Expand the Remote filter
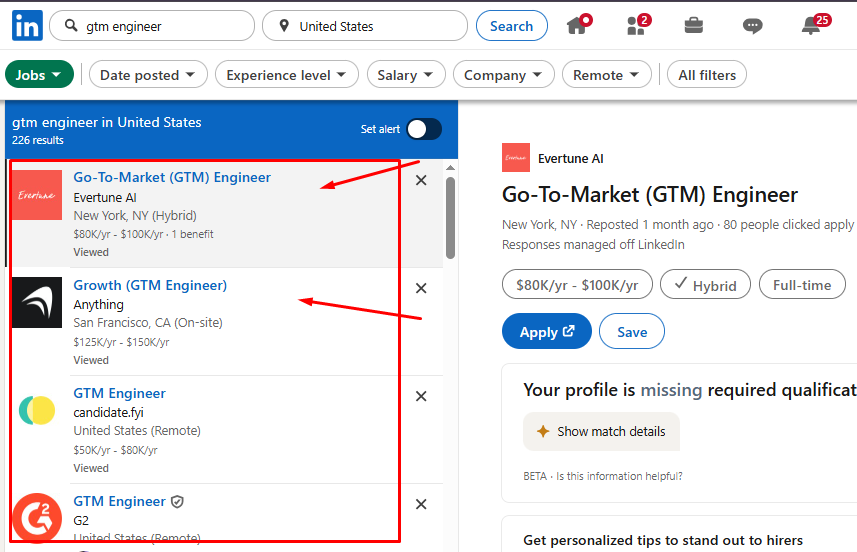Viewport: 857px width, 552px height. pyautogui.click(x=606, y=74)
